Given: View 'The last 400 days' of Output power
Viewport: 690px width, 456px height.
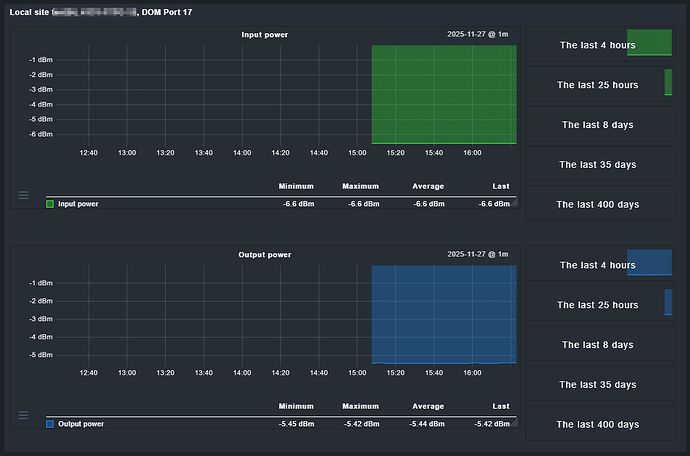Looking at the screenshot, I should click(x=598, y=424).
